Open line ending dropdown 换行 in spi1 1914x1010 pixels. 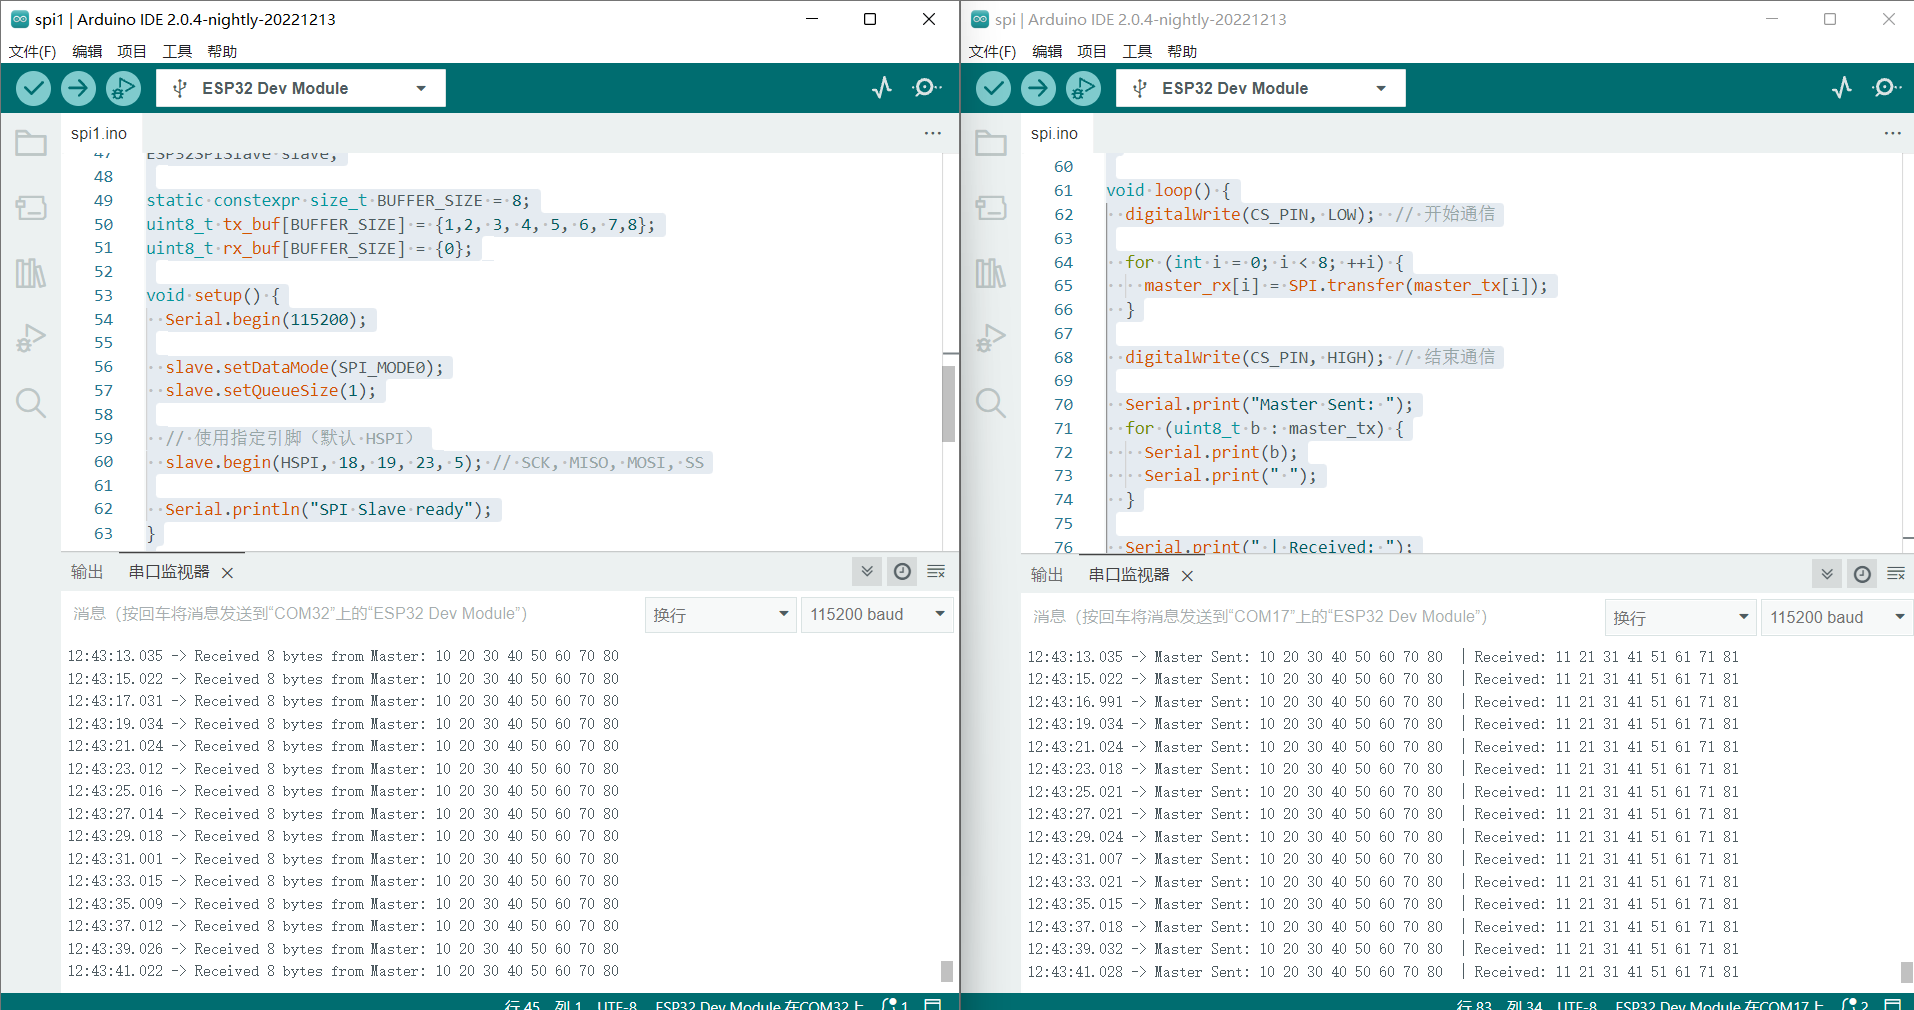pyautogui.click(x=721, y=614)
